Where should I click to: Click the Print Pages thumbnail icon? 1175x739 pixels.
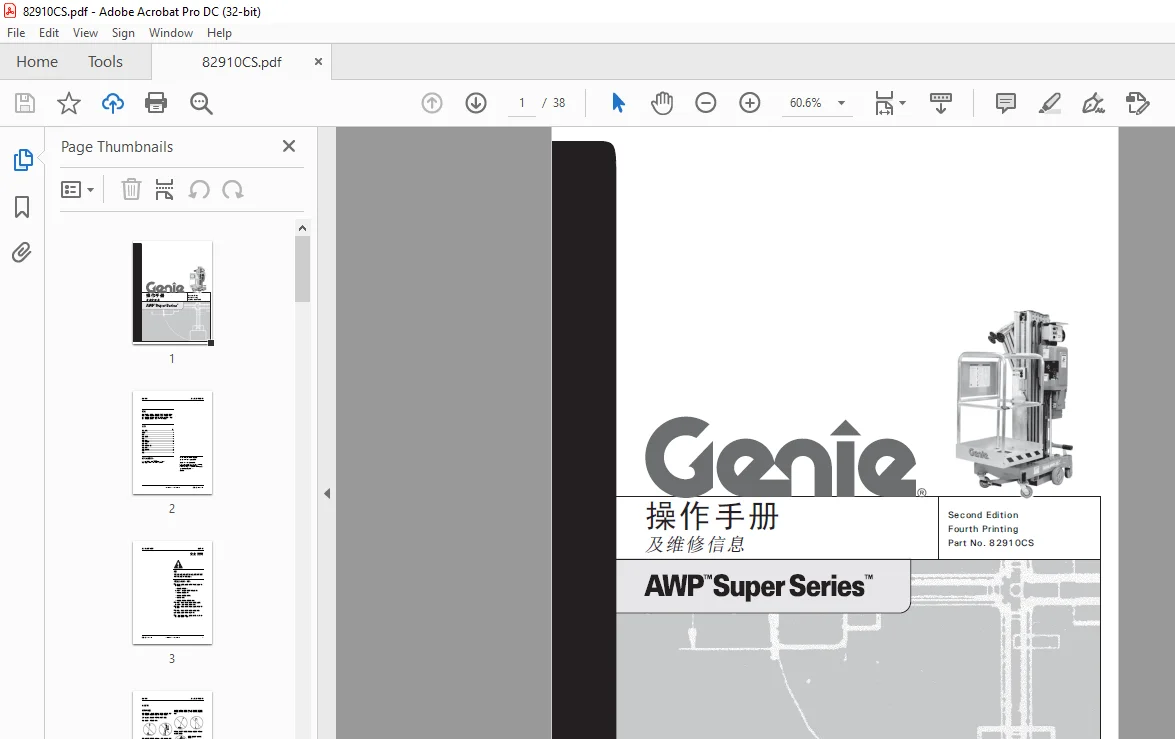click(164, 190)
